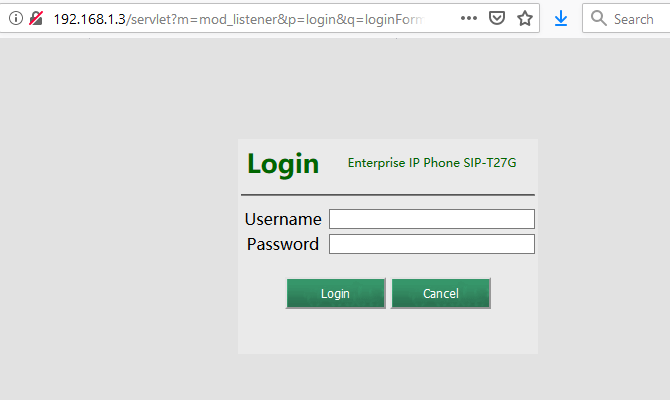Open the site information icon
This screenshot has height=400, width=670.
tap(16, 18)
